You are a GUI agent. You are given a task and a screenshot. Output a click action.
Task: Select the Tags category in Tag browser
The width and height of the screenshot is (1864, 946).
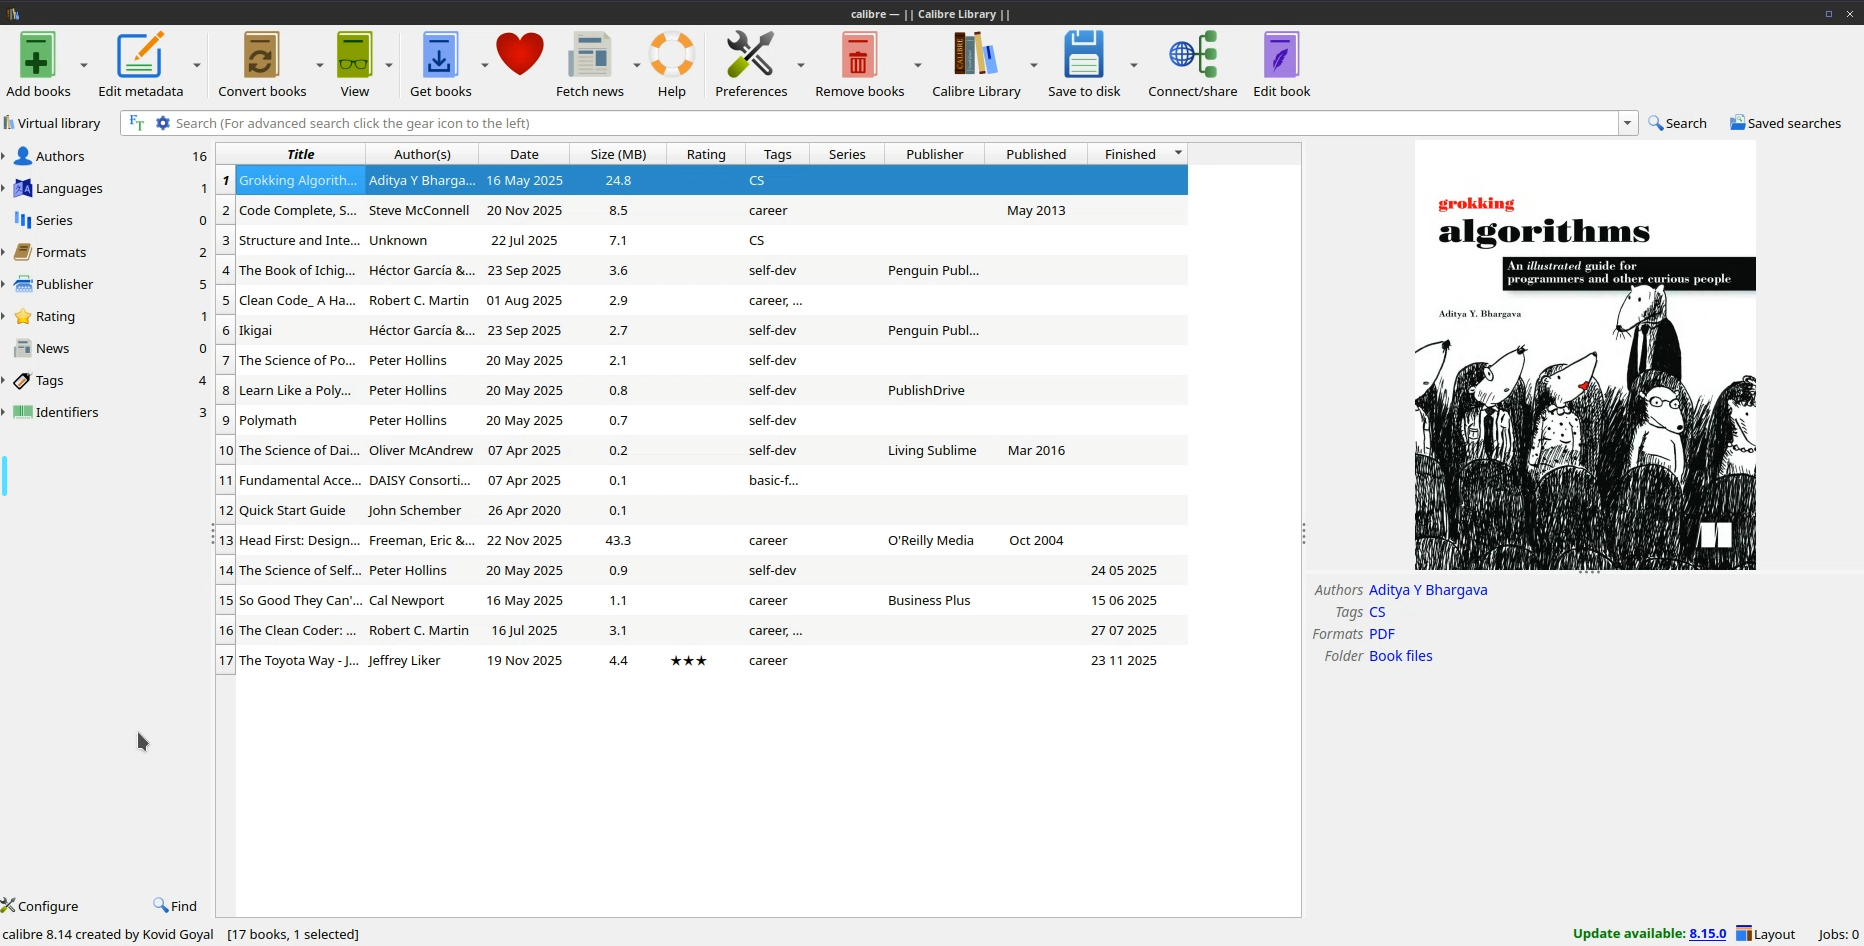(49, 381)
